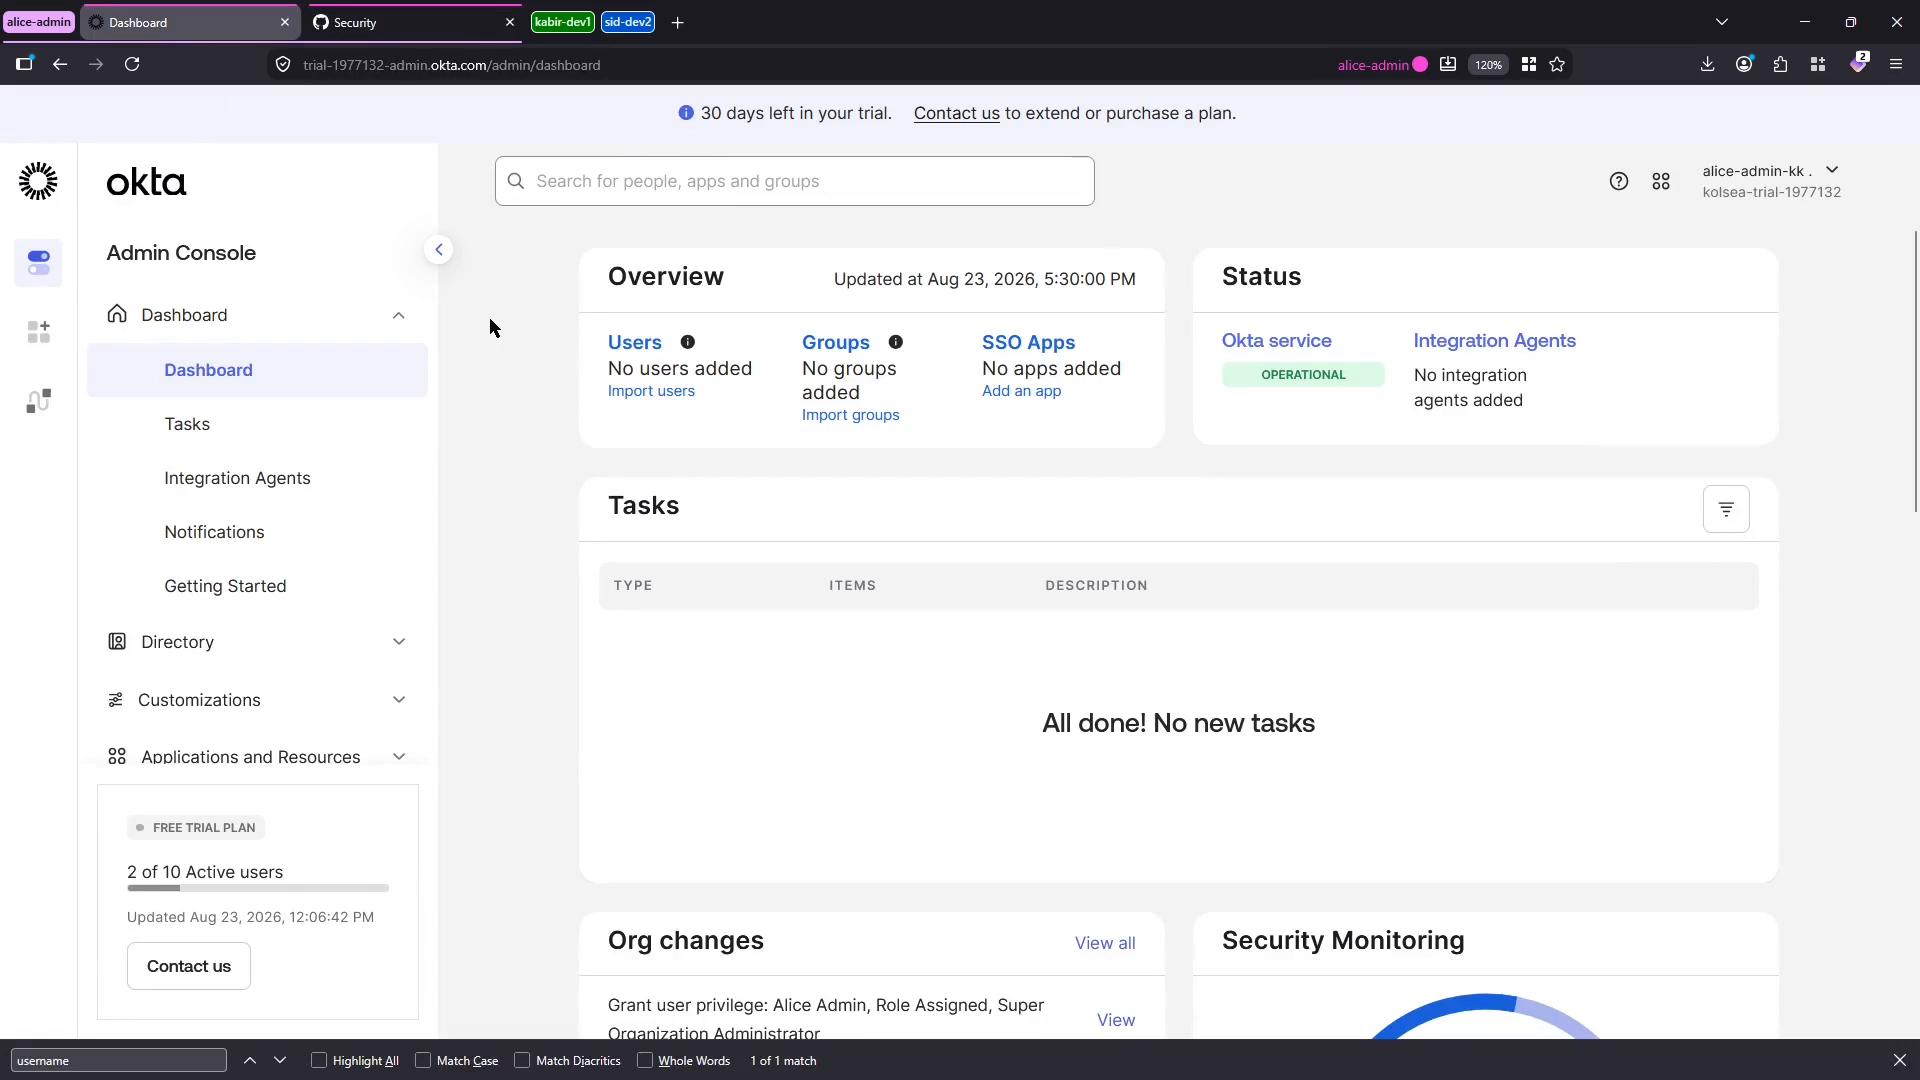This screenshot has width=1920, height=1080.
Task: Reload the page with the browser refresh icon
Action: 132,64
